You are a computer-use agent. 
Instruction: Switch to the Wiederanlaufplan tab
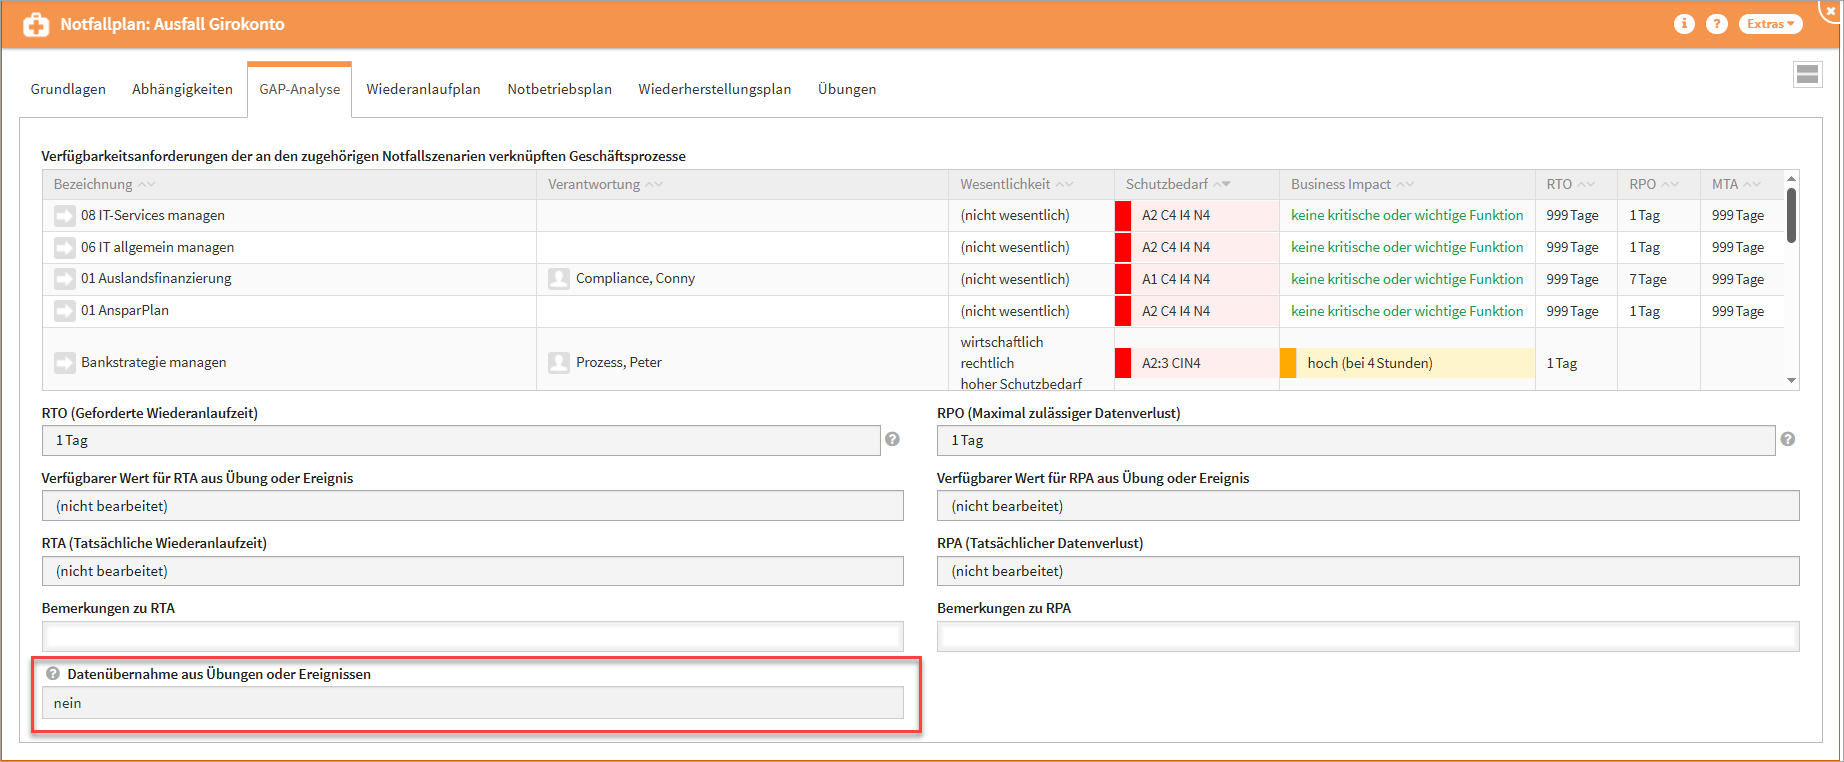423,89
